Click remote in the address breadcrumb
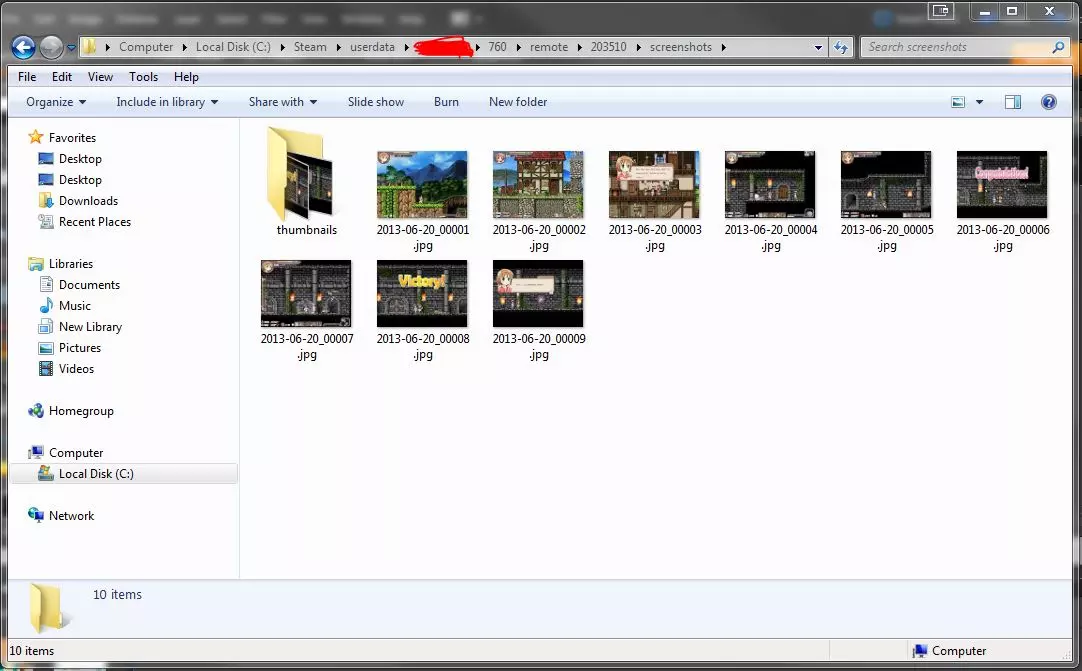 (x=549, y=47)
